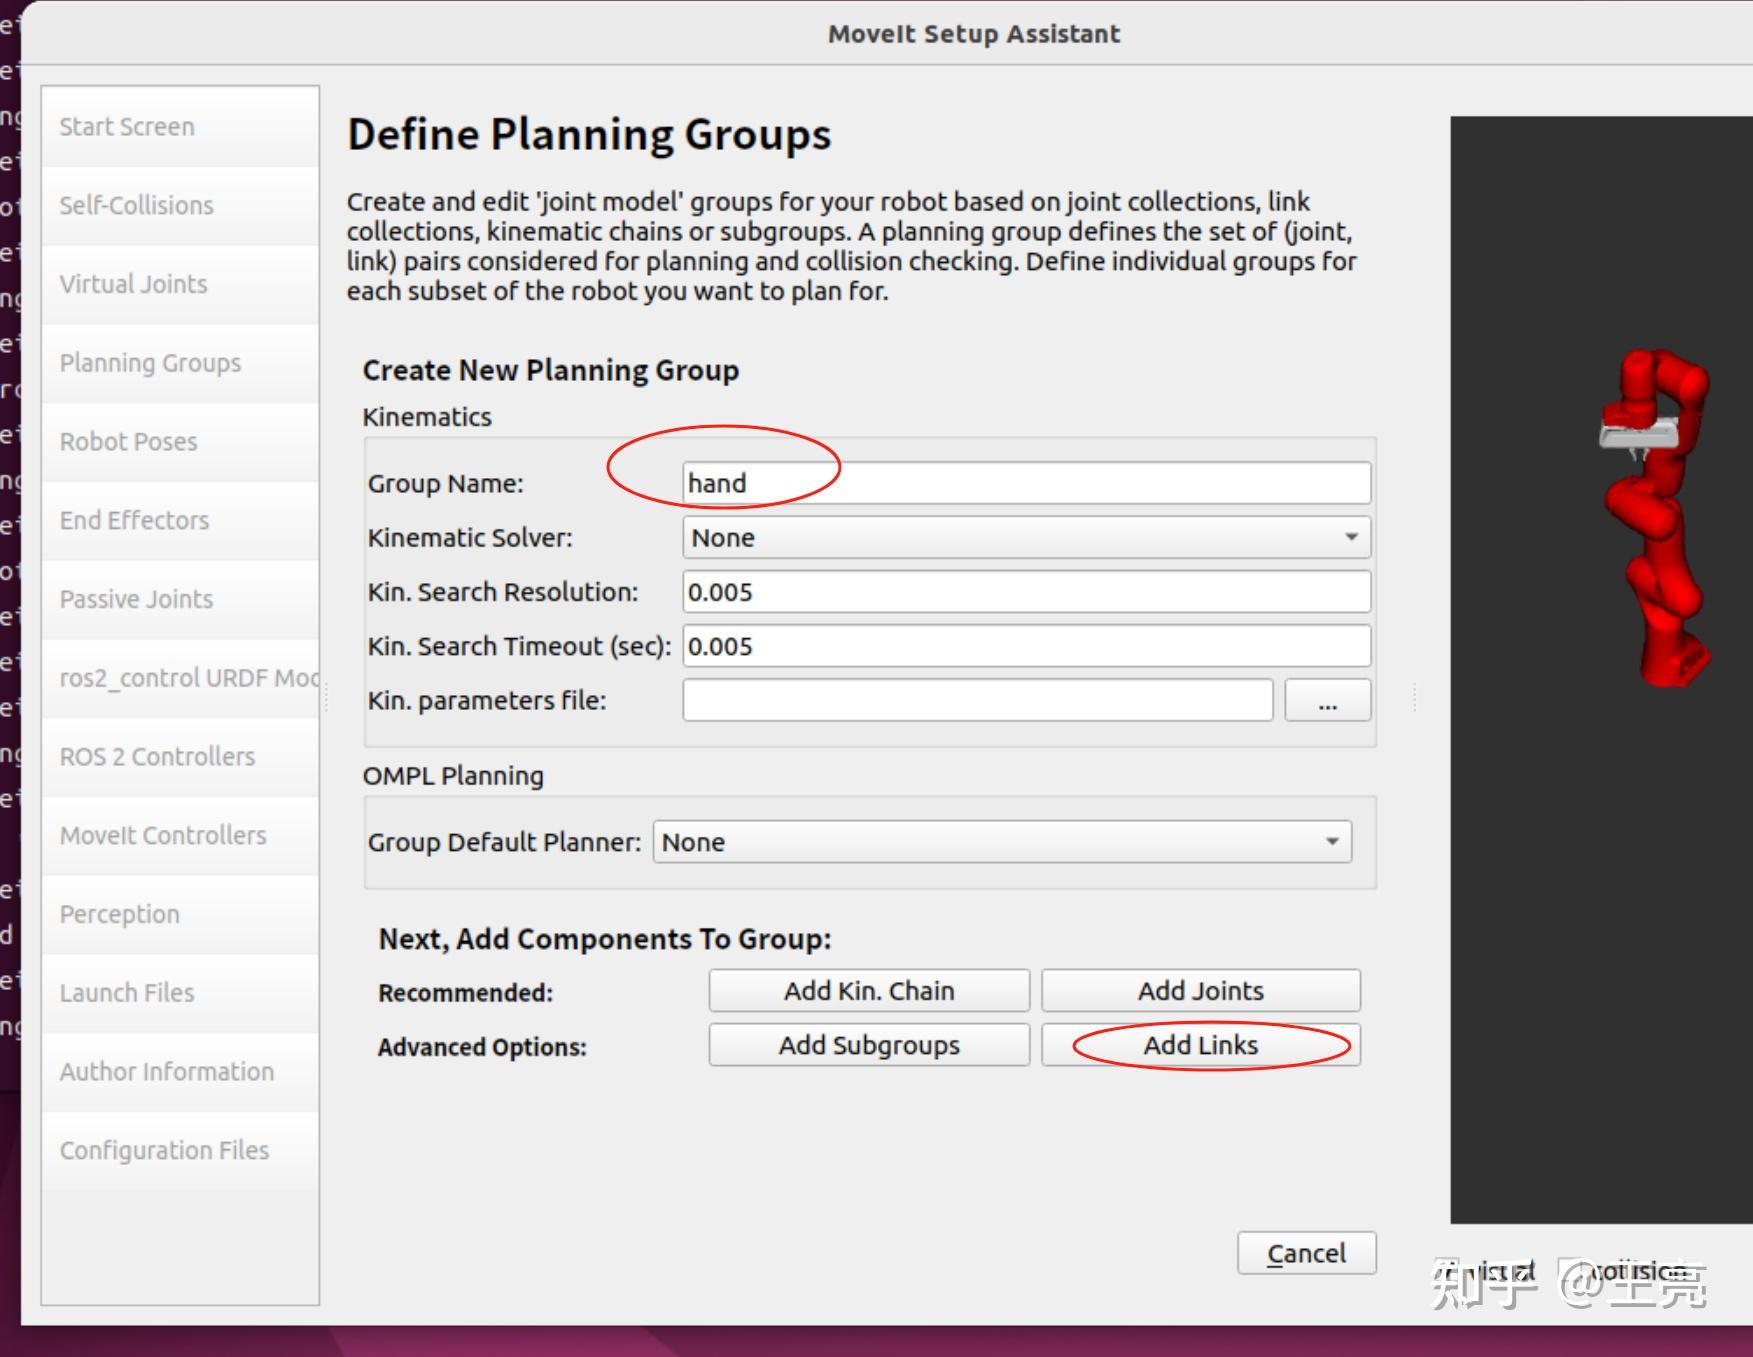Open the Self-Collisions step
This screenshot has height=1357, width=1753.
tap(136, 206)
